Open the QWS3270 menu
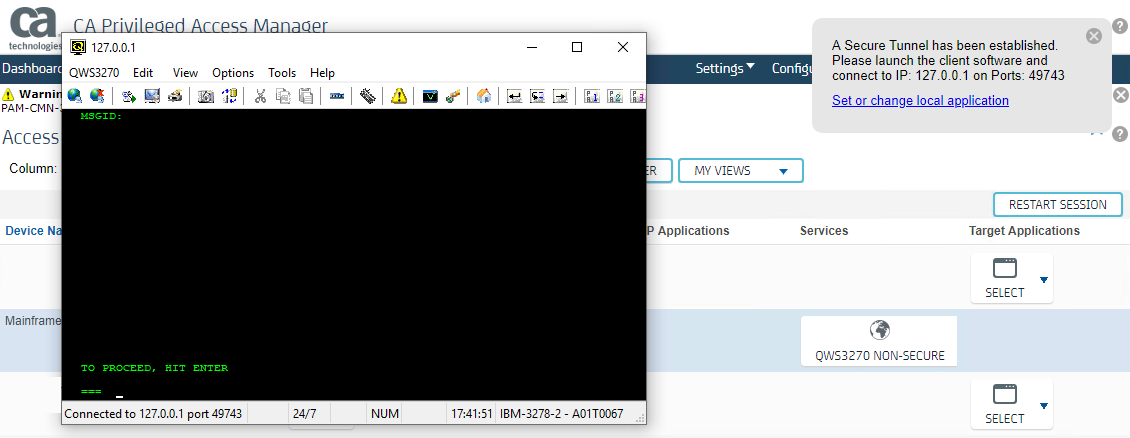The height and width of the screenshot is (438, 1130). click(94, 73)
